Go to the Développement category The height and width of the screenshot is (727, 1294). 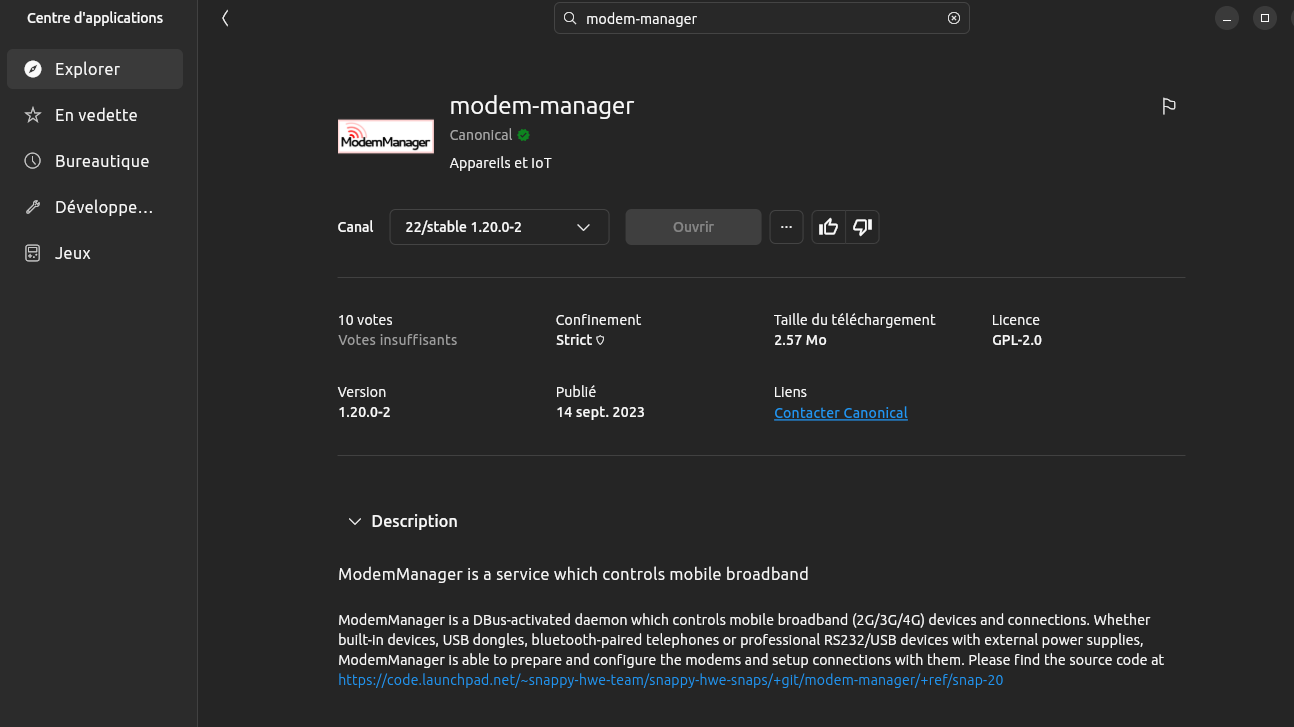95,207
